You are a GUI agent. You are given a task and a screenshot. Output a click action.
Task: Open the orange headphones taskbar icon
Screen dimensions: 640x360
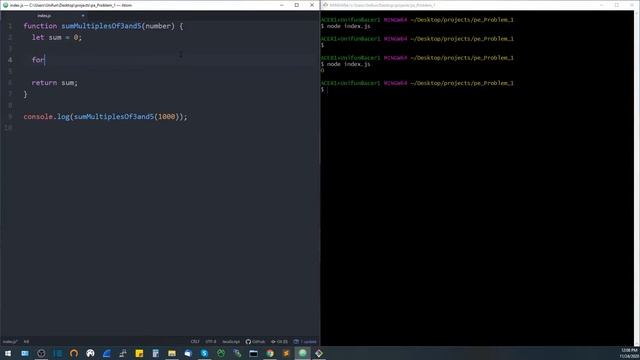(x=74, y=353)
